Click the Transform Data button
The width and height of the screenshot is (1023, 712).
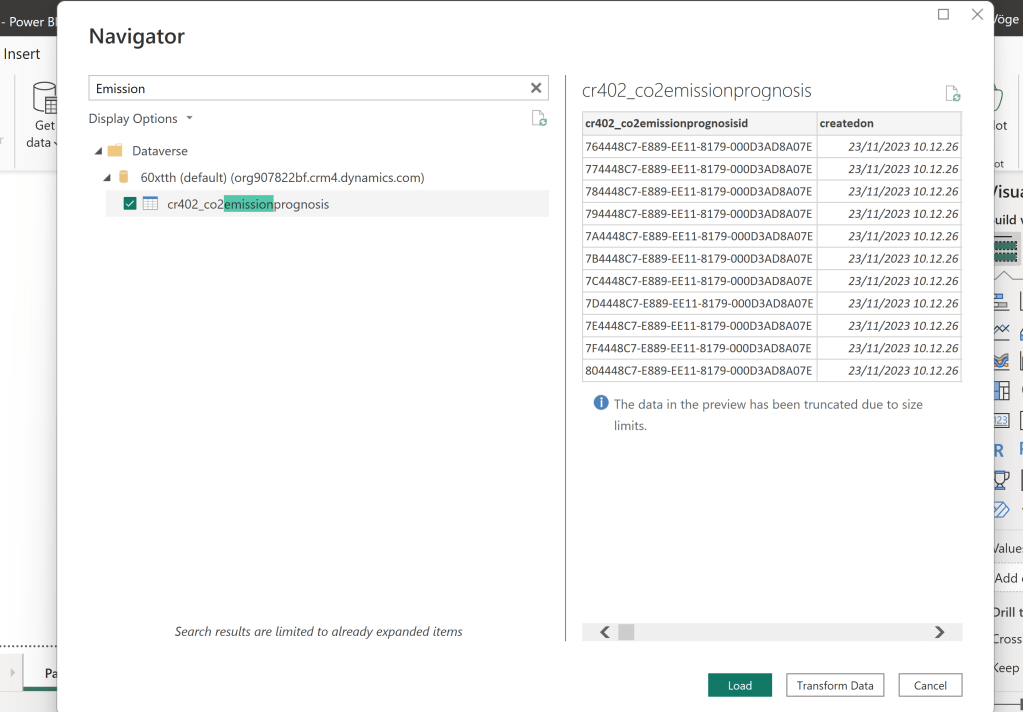point(835,685)
